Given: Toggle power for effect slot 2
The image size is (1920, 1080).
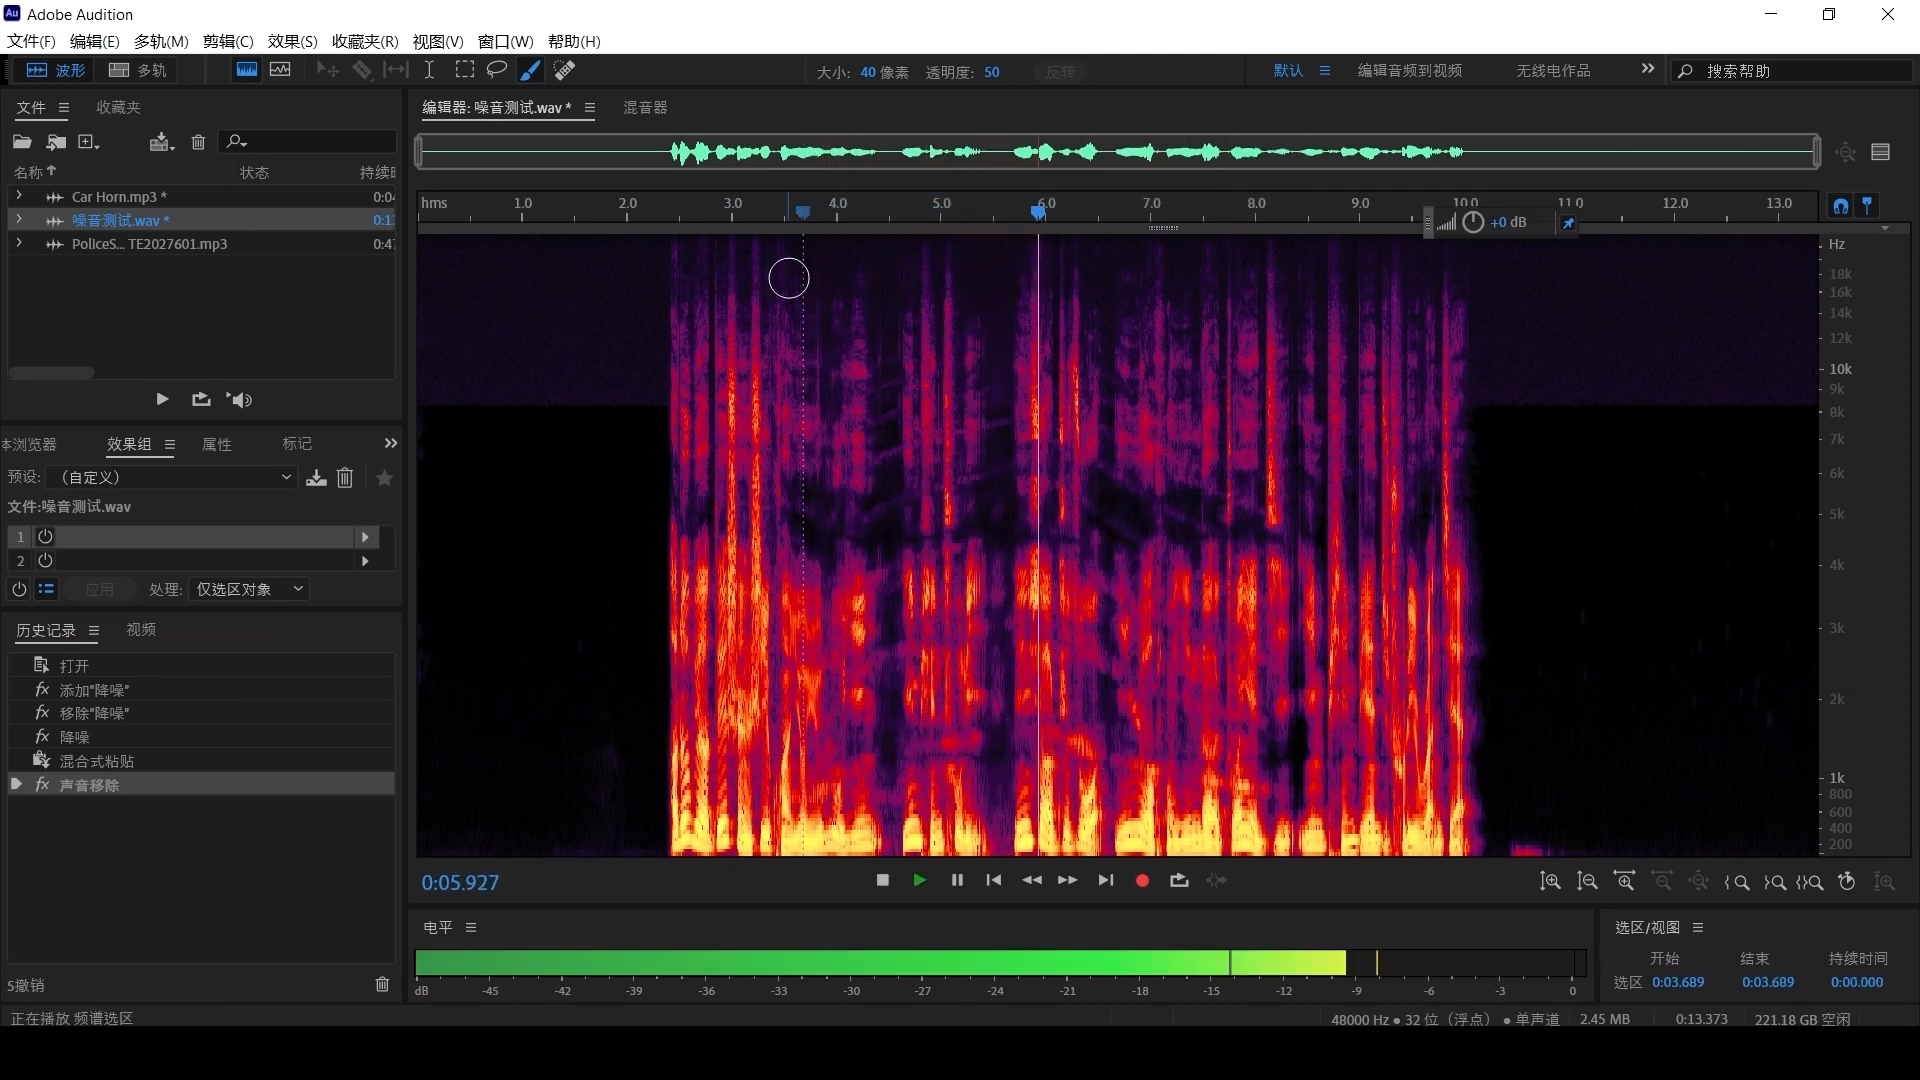Looking at the screenshot, I should pos(45,561).
